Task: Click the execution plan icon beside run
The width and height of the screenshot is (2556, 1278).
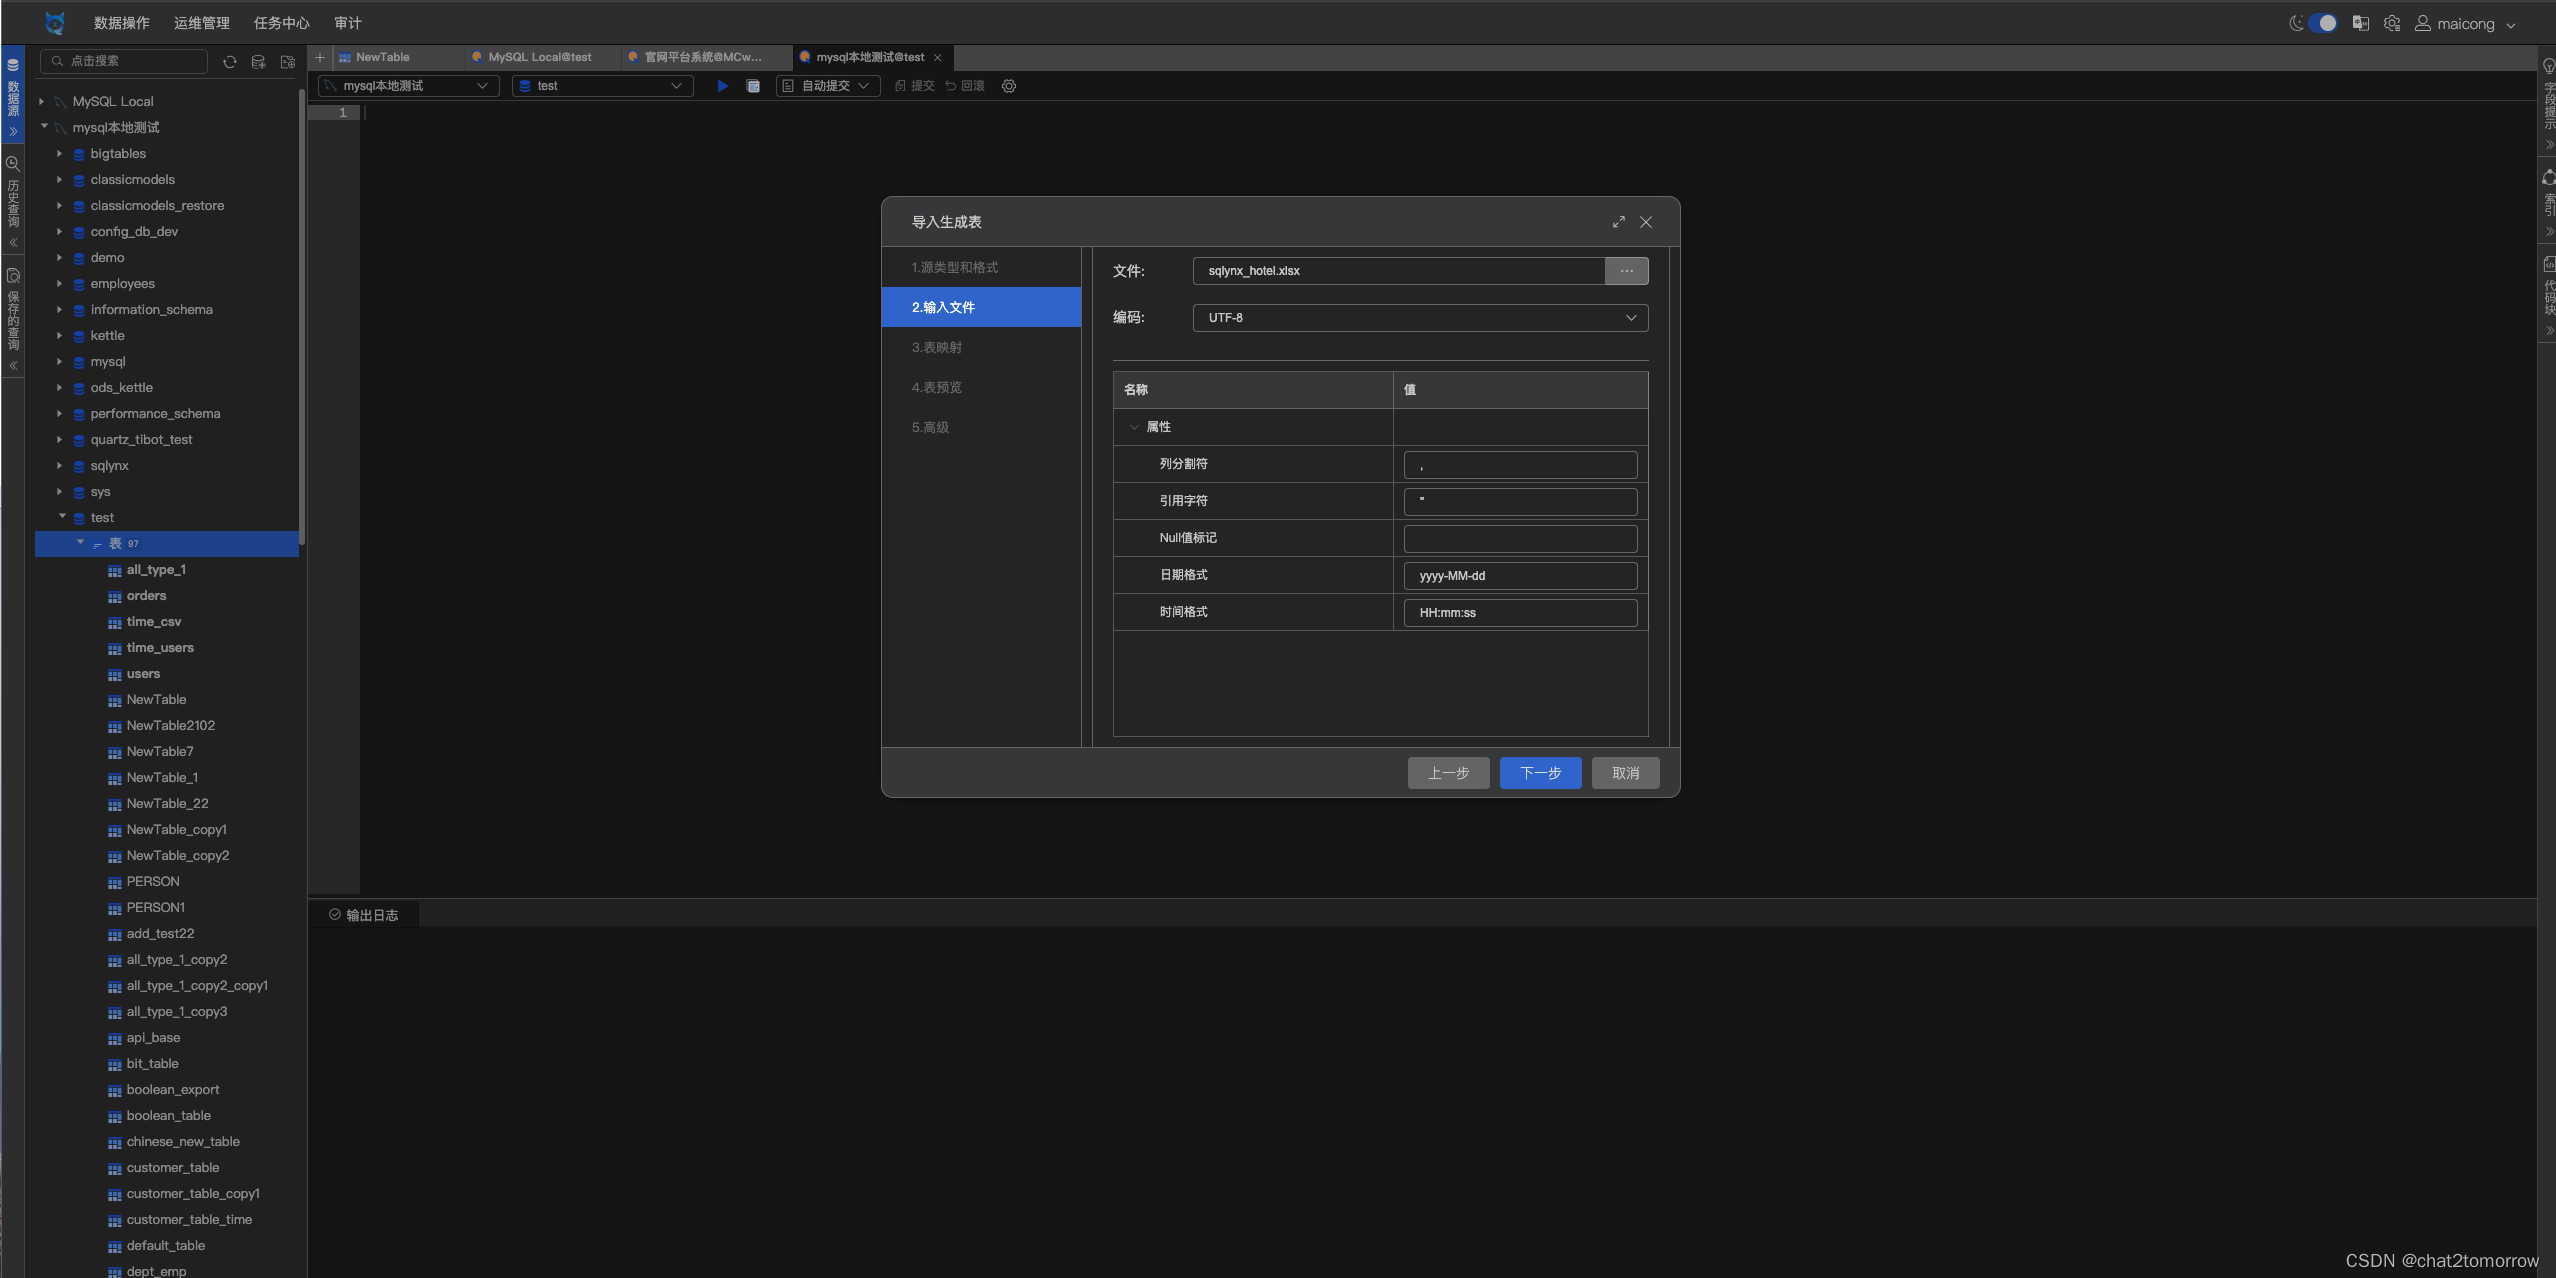Action: [x=753, y=86]
